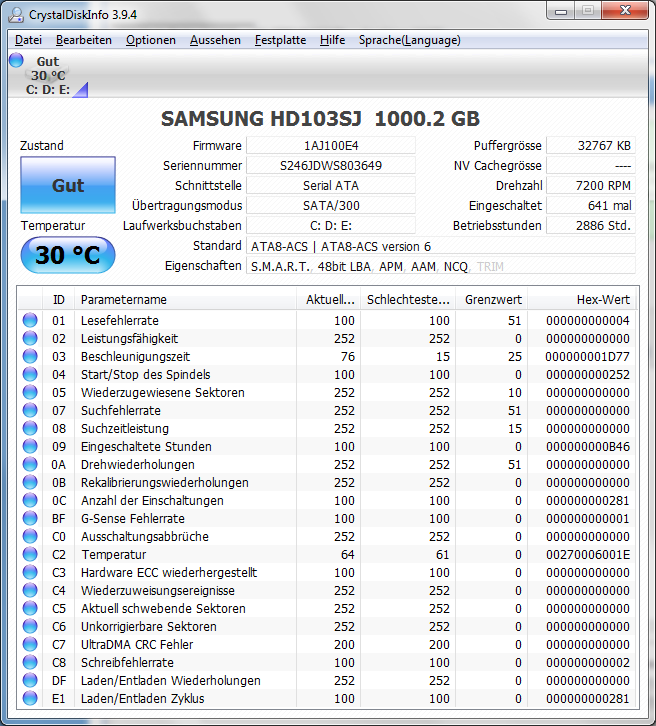Click the status orb for Unkorrigierbare Sektoren
Viewport: 656px width, 726px height.
point(30,626)
